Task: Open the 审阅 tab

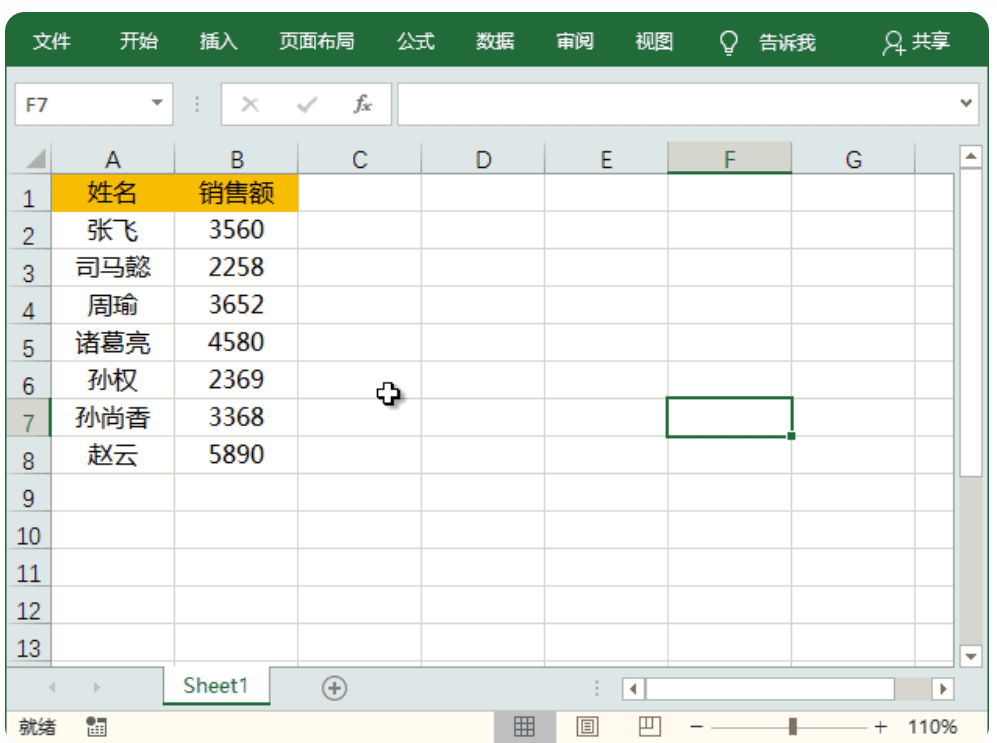Action: tap(575, 42)
